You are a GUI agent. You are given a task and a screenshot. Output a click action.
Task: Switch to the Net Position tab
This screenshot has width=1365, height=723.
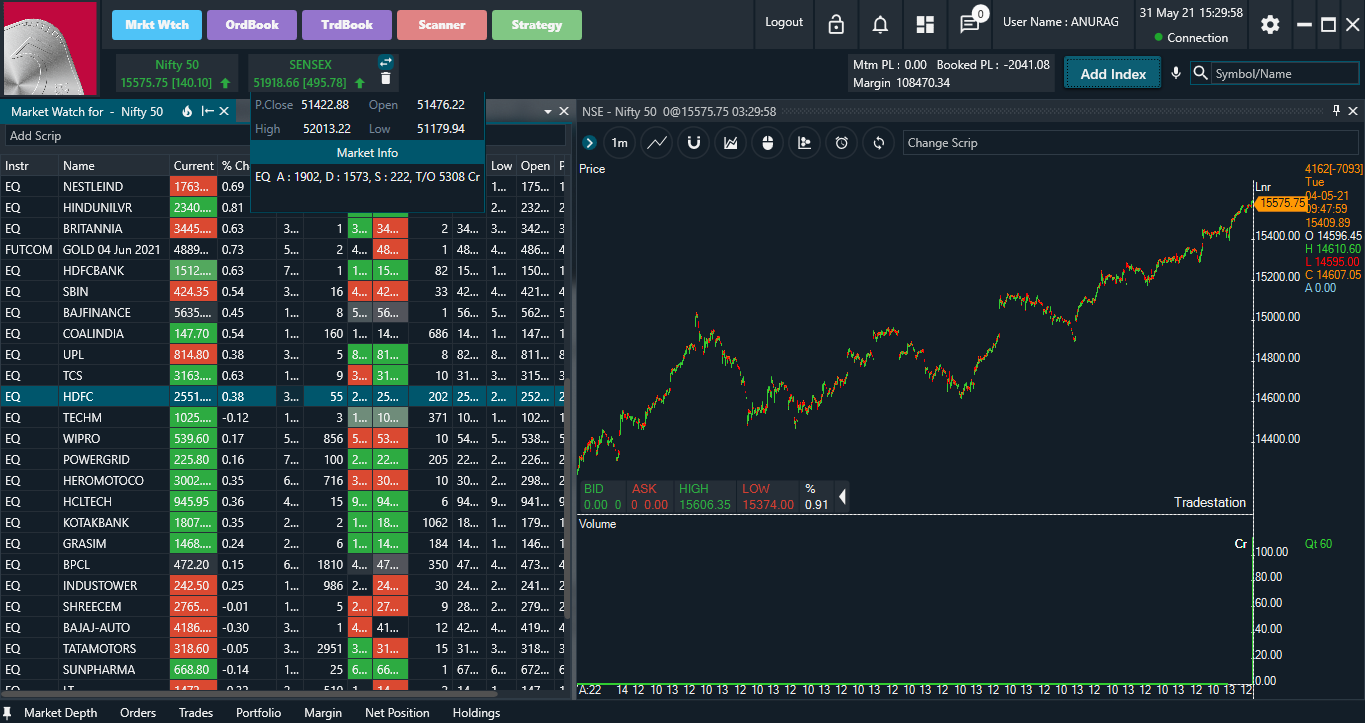[397, 713]
